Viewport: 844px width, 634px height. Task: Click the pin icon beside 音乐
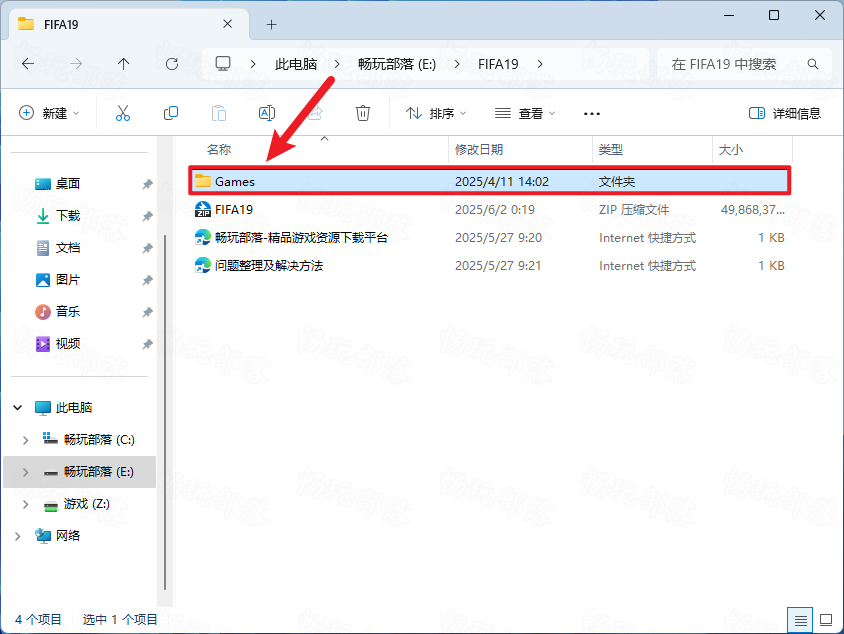click(147, 312)
